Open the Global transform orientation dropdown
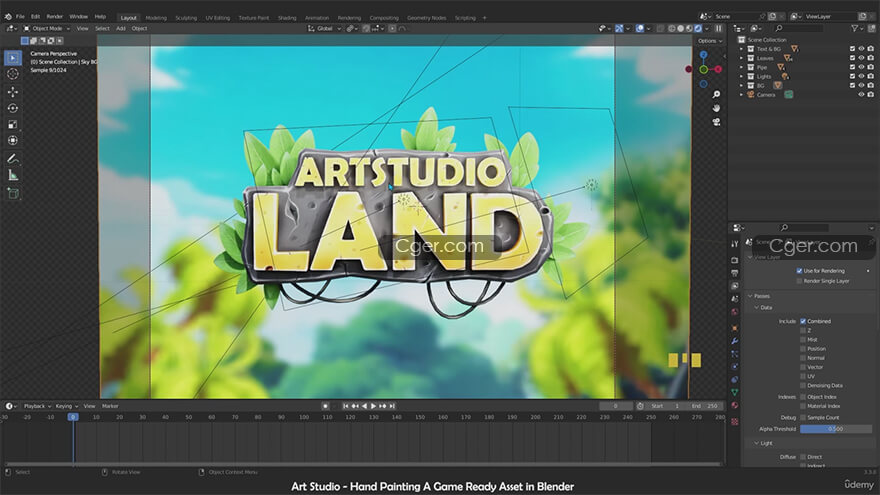The height and width of the screenshot is (495, 880). tap(324, 29)
